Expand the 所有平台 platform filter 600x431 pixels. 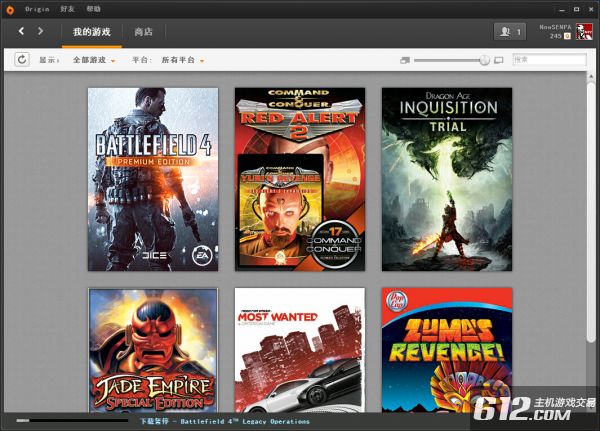(x=183, y=60)
